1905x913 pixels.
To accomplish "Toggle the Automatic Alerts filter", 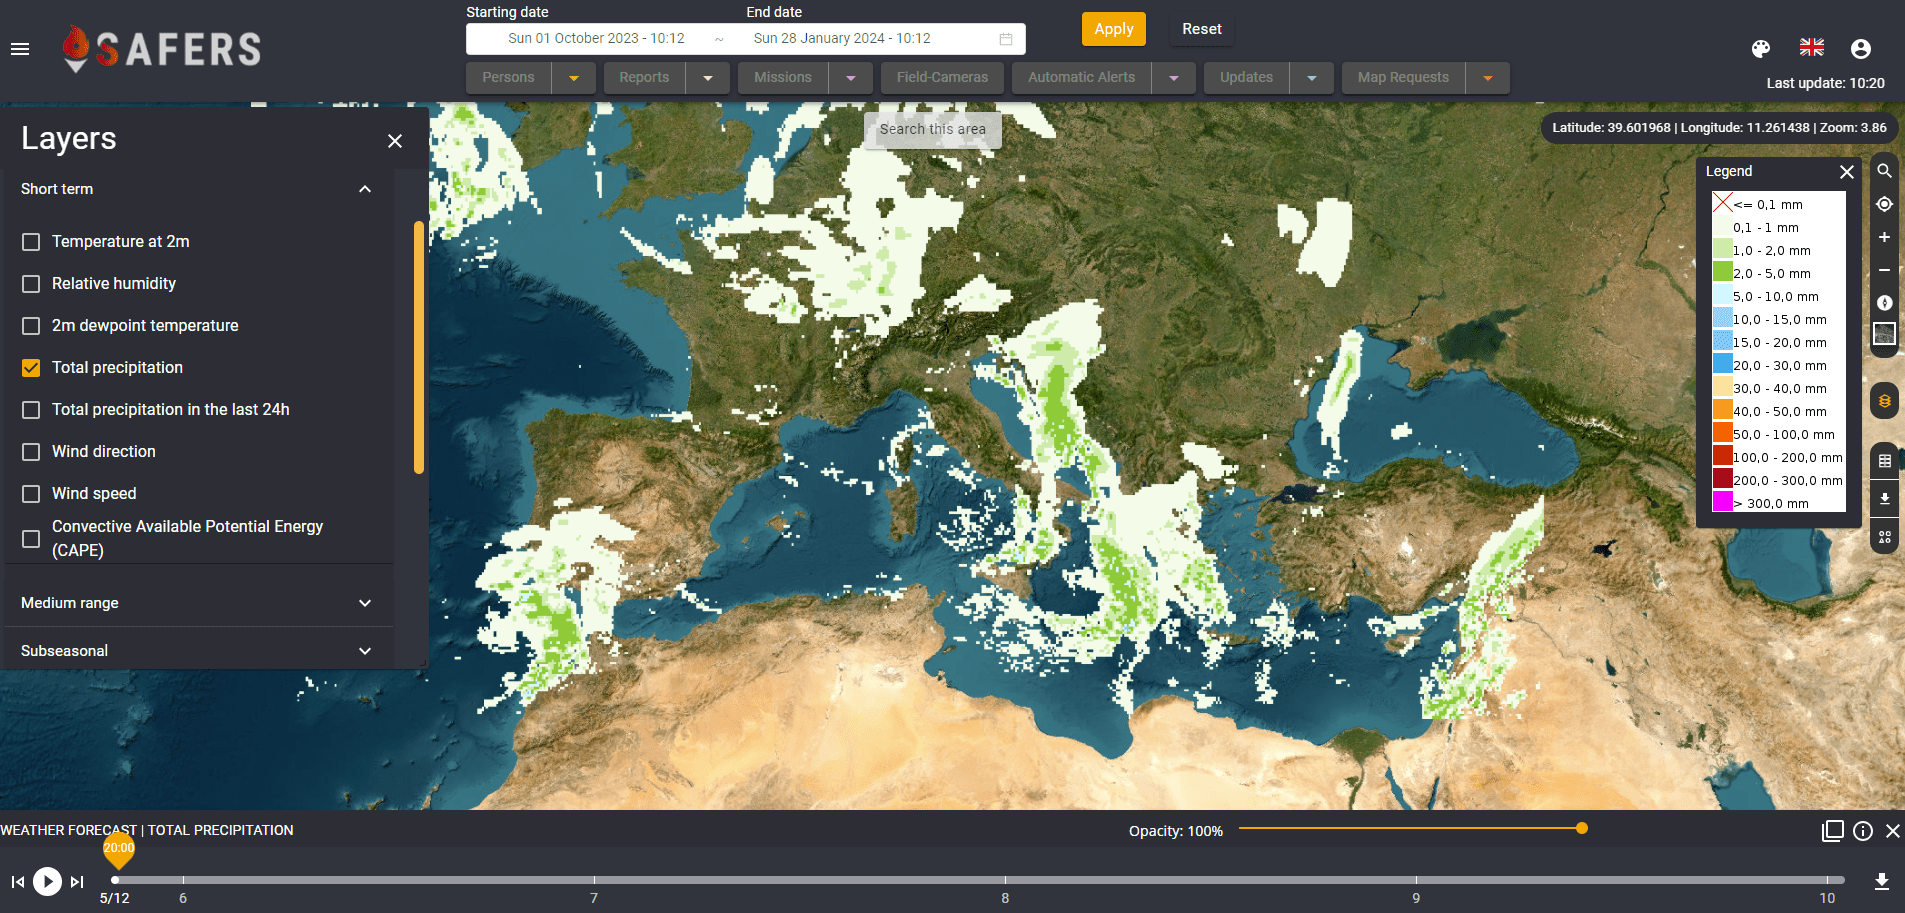I will point(1081,78).
